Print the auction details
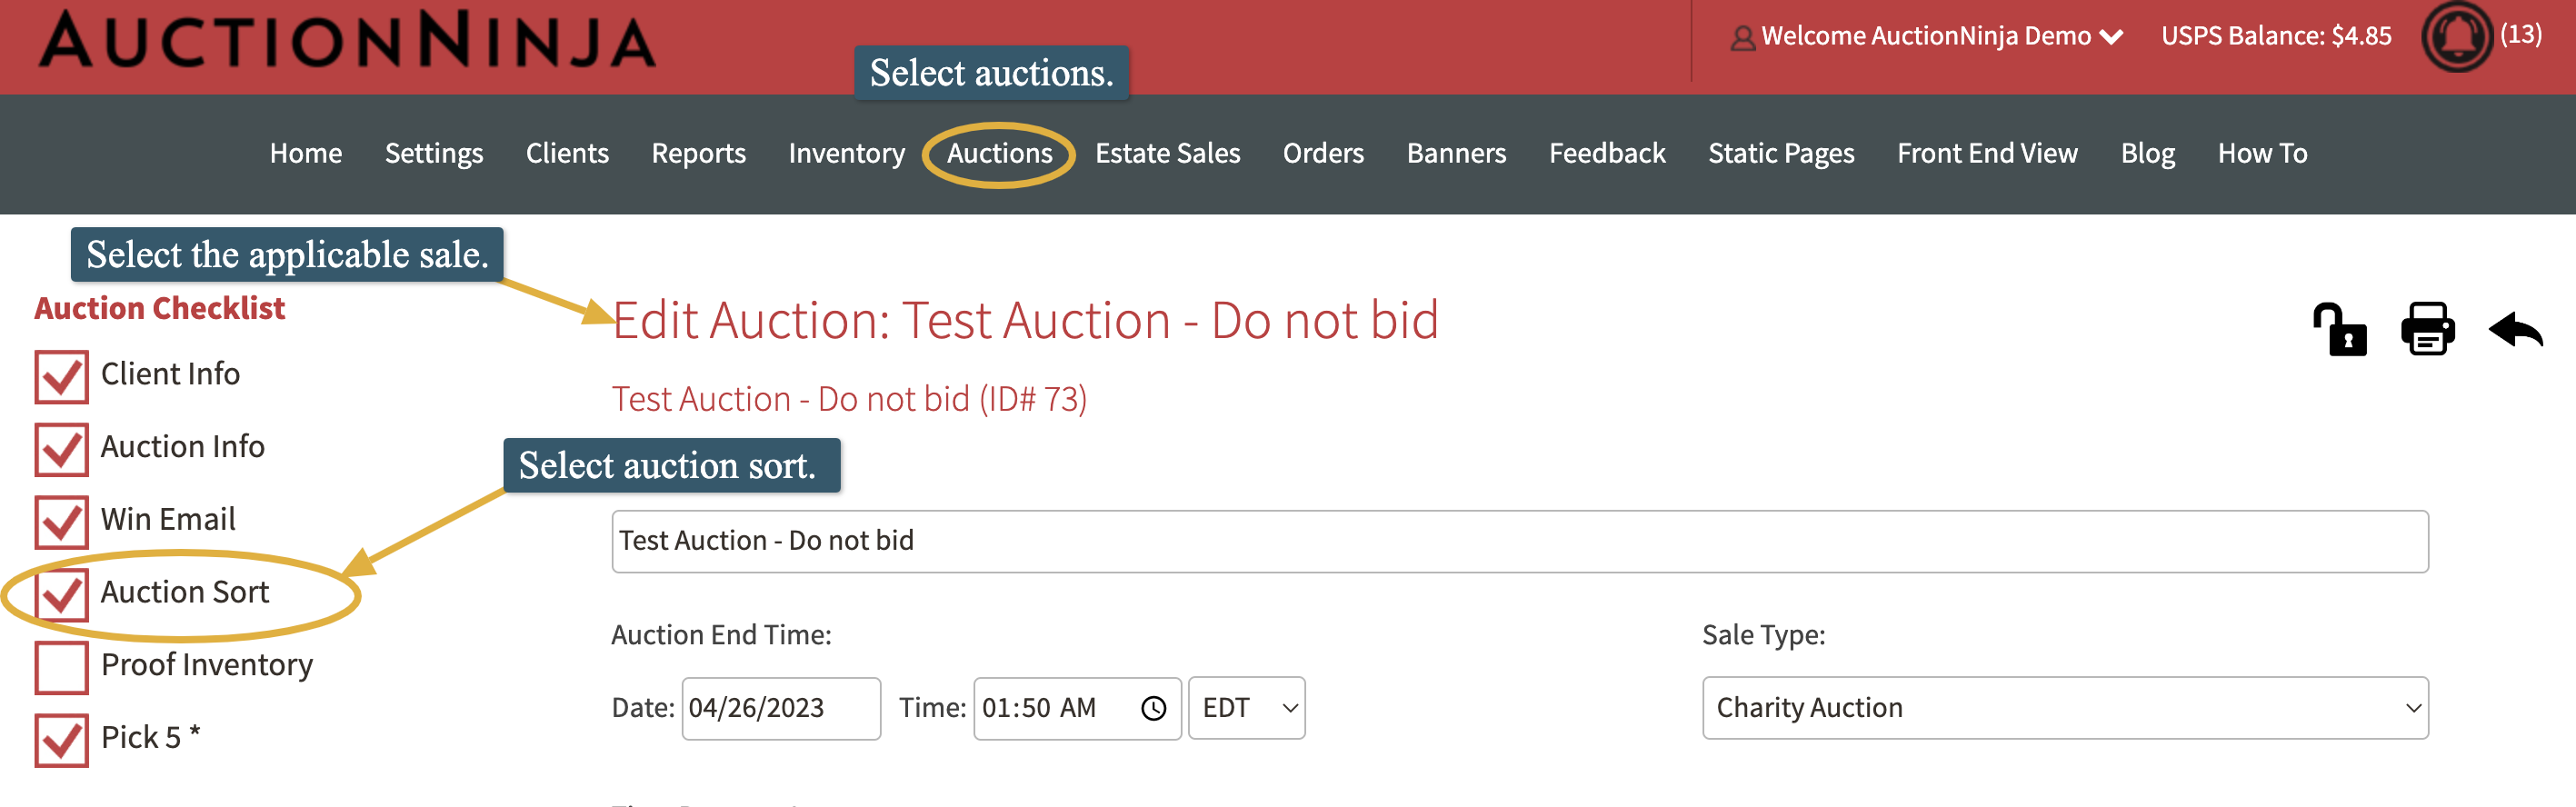 (2427, 330)
